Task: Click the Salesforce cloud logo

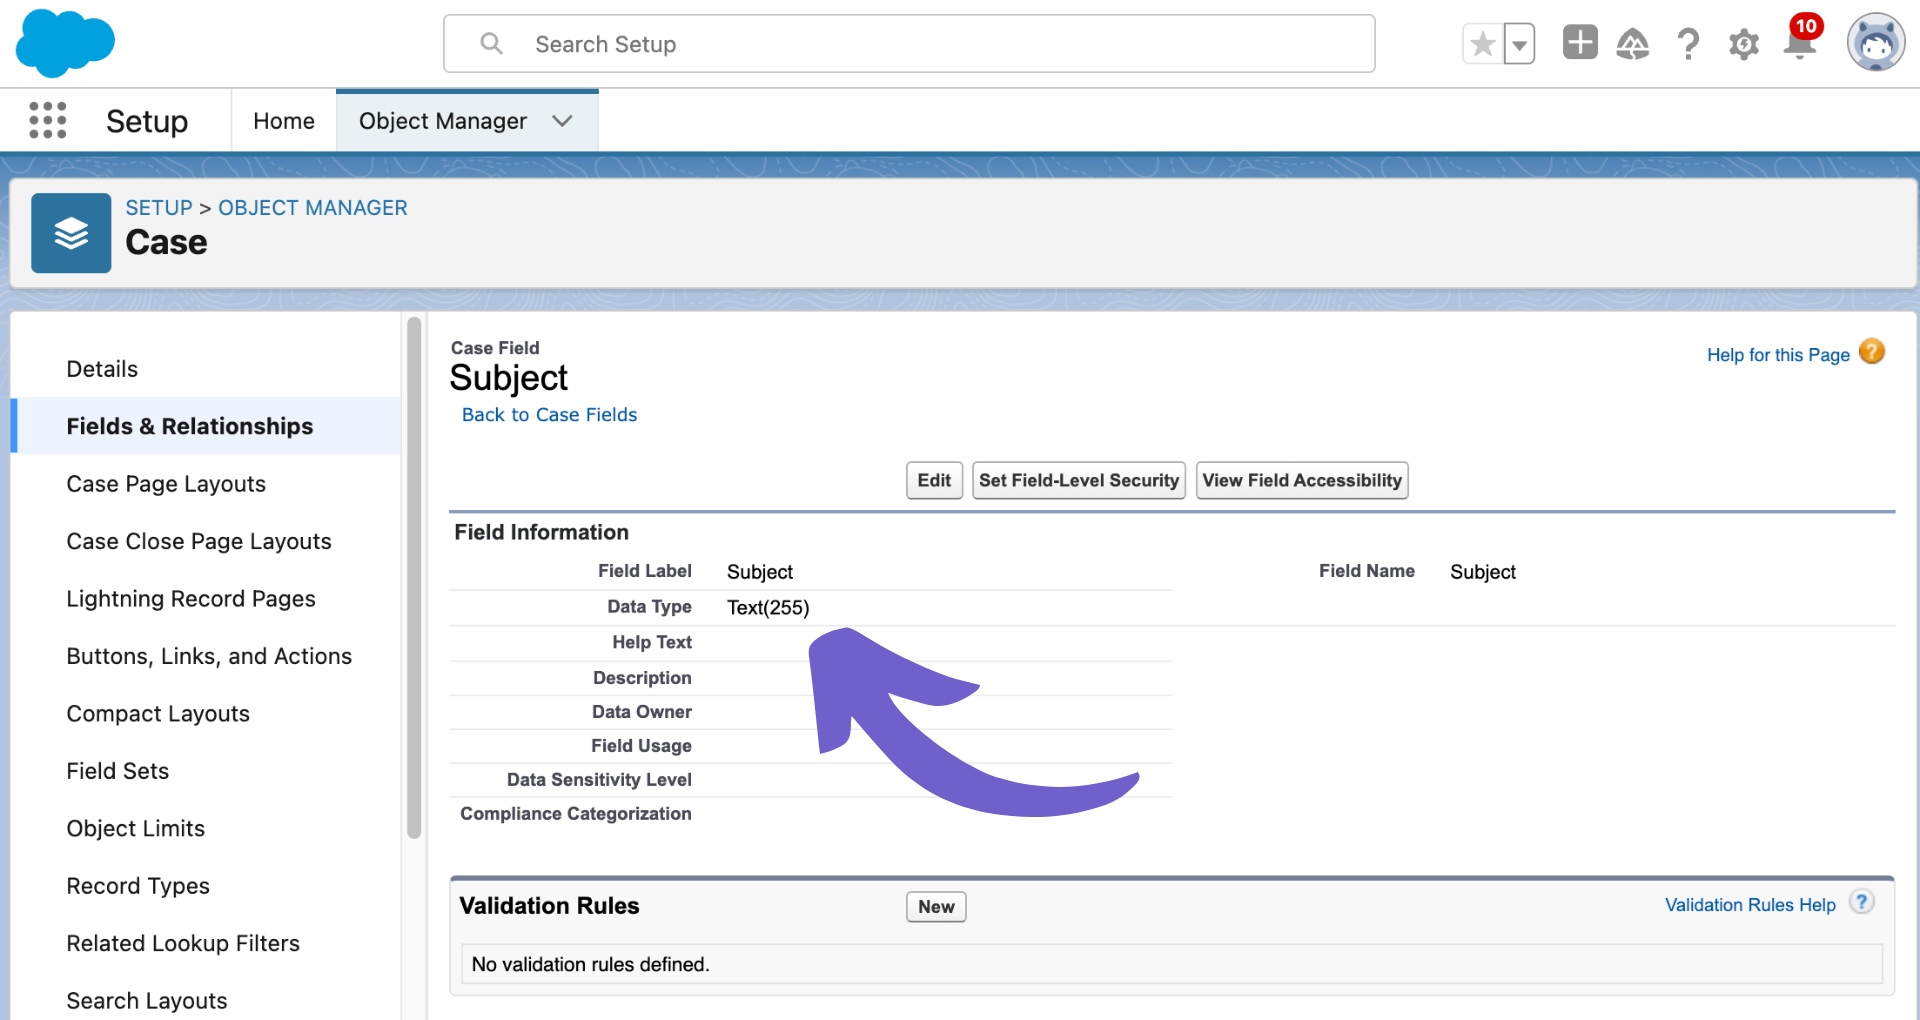Action: point(64,43)
